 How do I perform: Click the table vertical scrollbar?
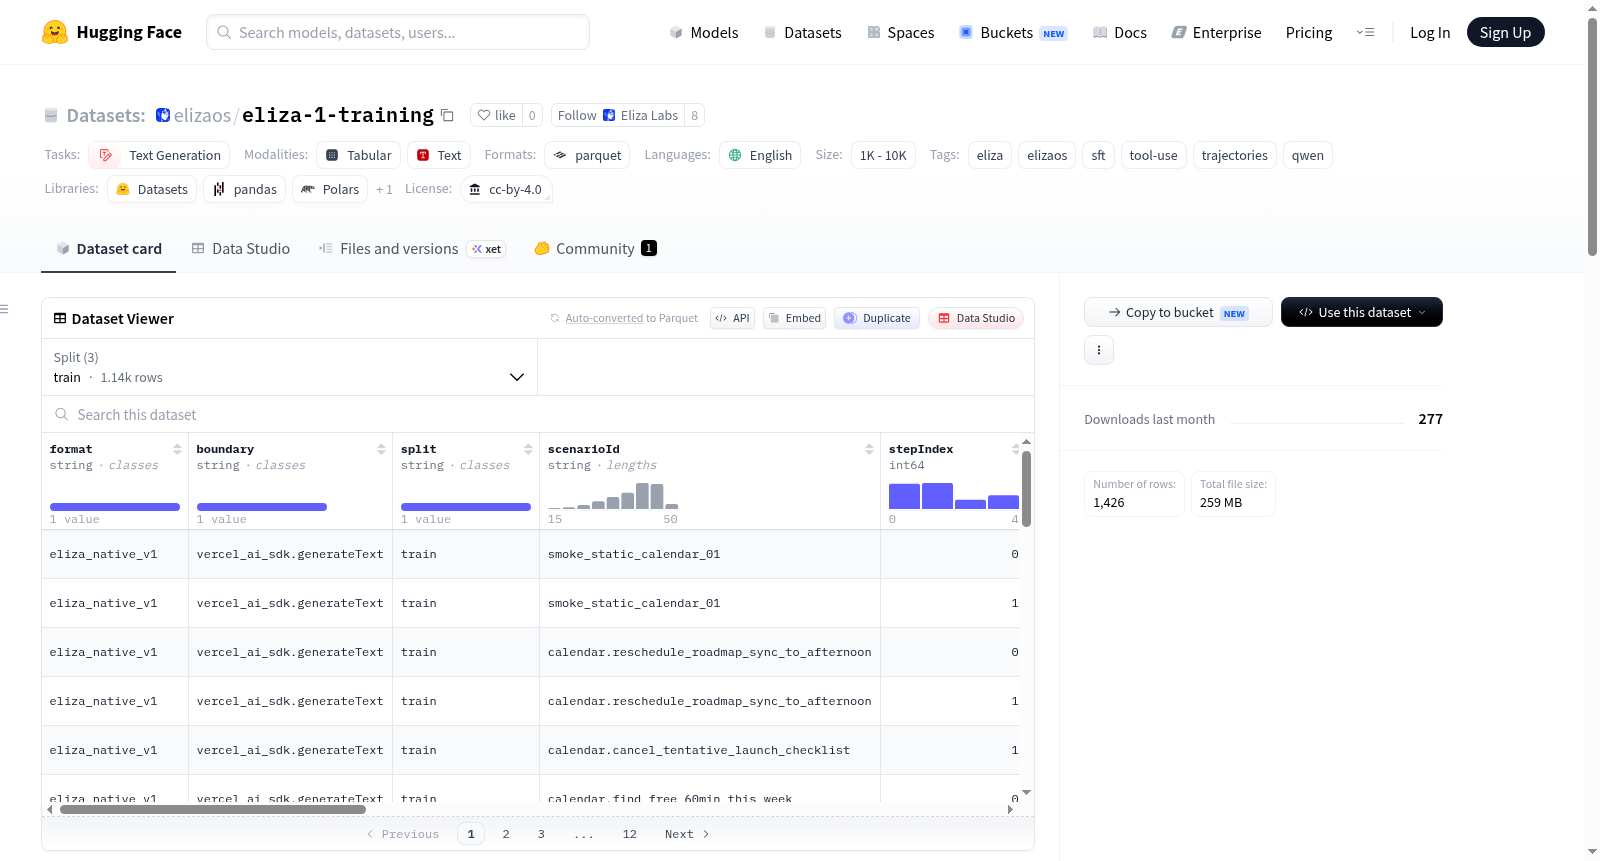tap(1026, 488)
